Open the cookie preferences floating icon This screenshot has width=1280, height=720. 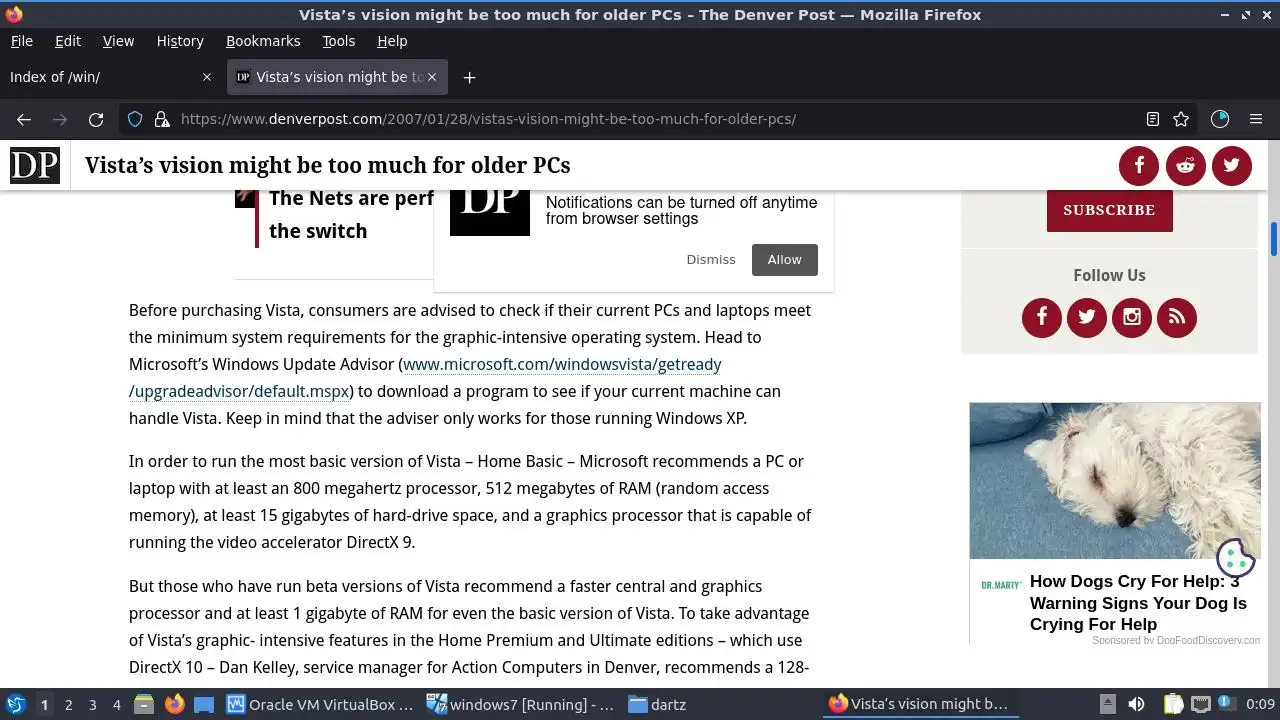[1235, 557]
